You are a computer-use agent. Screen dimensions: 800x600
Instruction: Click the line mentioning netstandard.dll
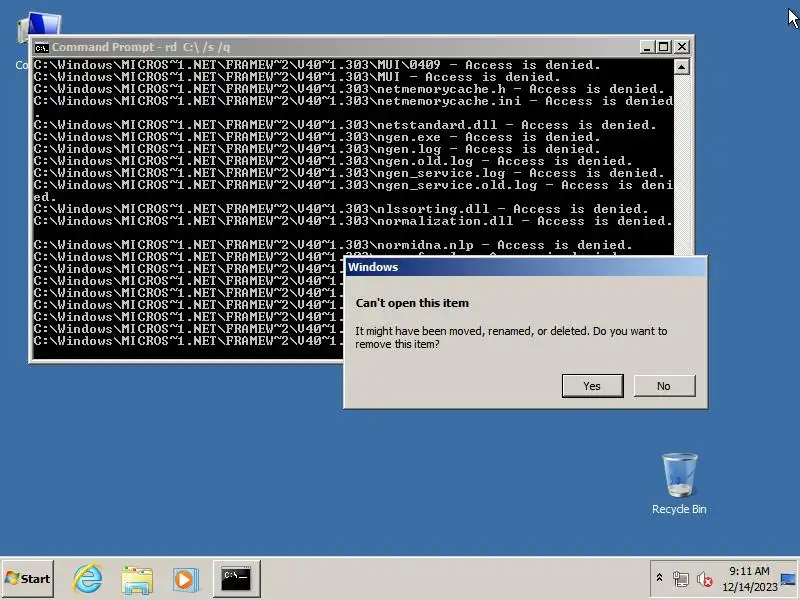[345, 125]
